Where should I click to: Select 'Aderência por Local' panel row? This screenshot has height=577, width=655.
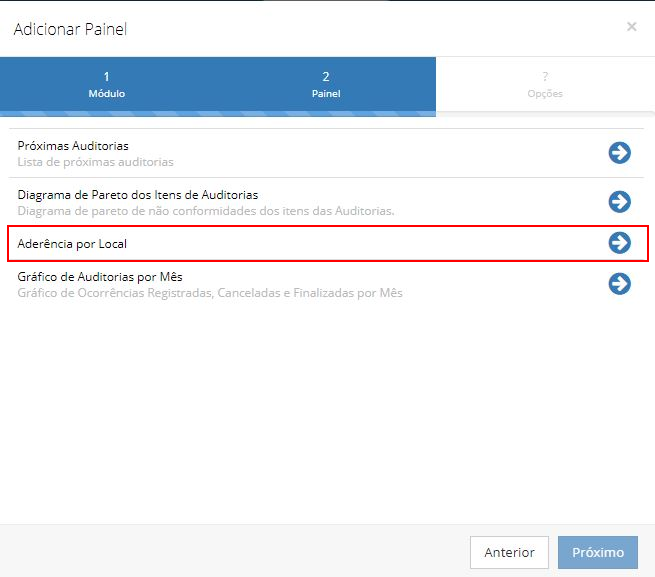(x=328, y=244)
